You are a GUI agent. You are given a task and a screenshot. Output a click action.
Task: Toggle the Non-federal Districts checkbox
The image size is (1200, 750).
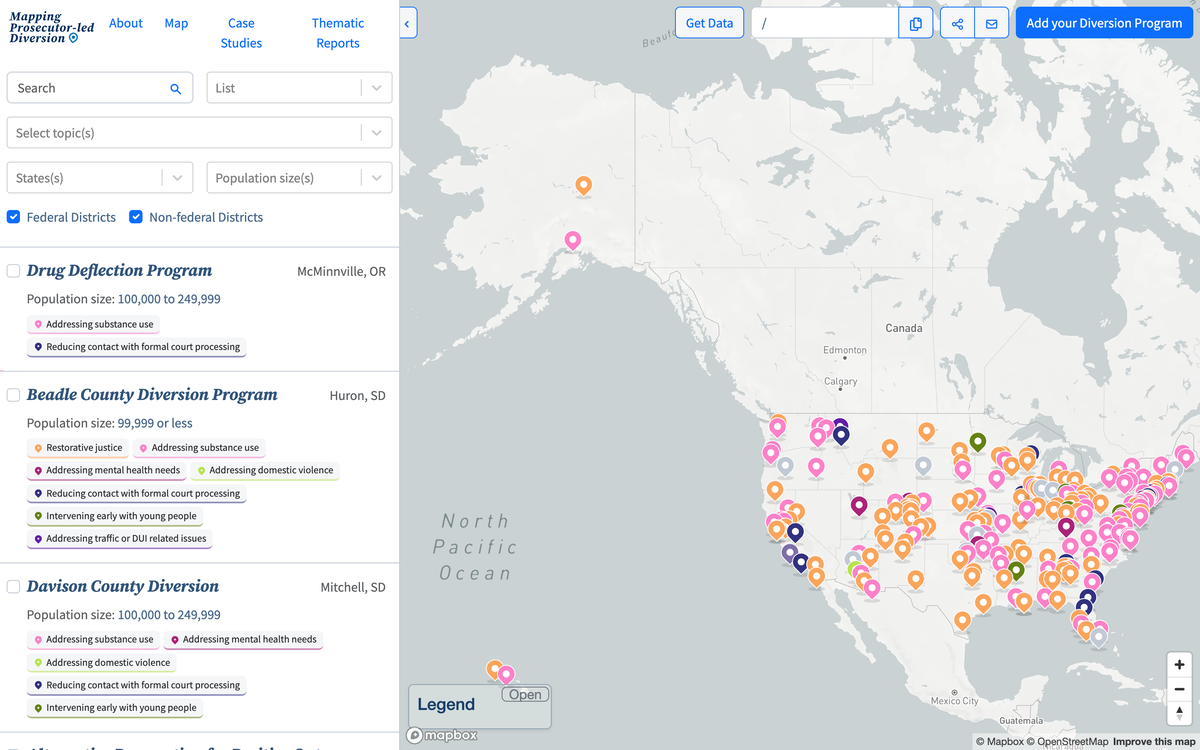(x=136, y=217)
